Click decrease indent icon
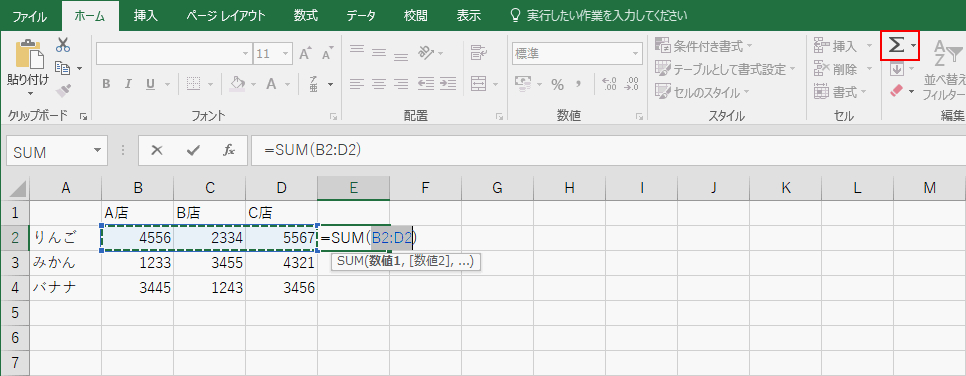This screenshot has width=966, height=376. 425,84
